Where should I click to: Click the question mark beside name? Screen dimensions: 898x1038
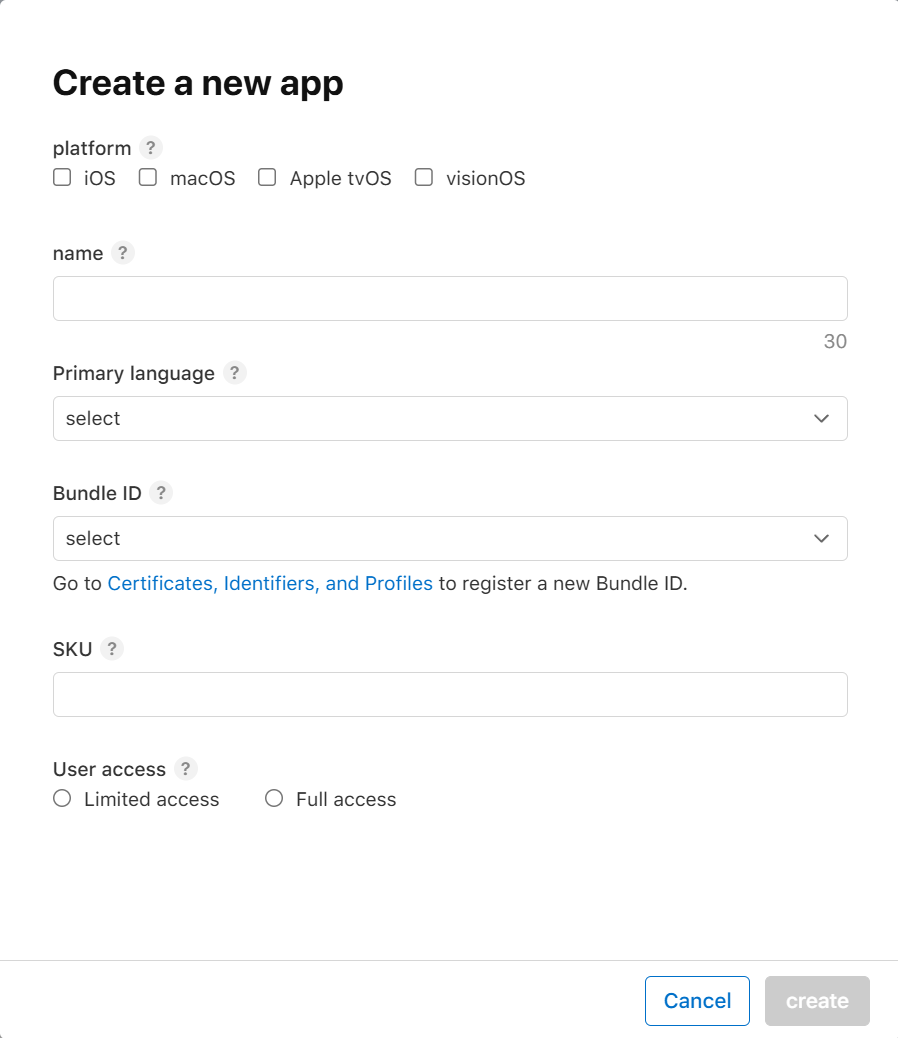pos(122,253)
